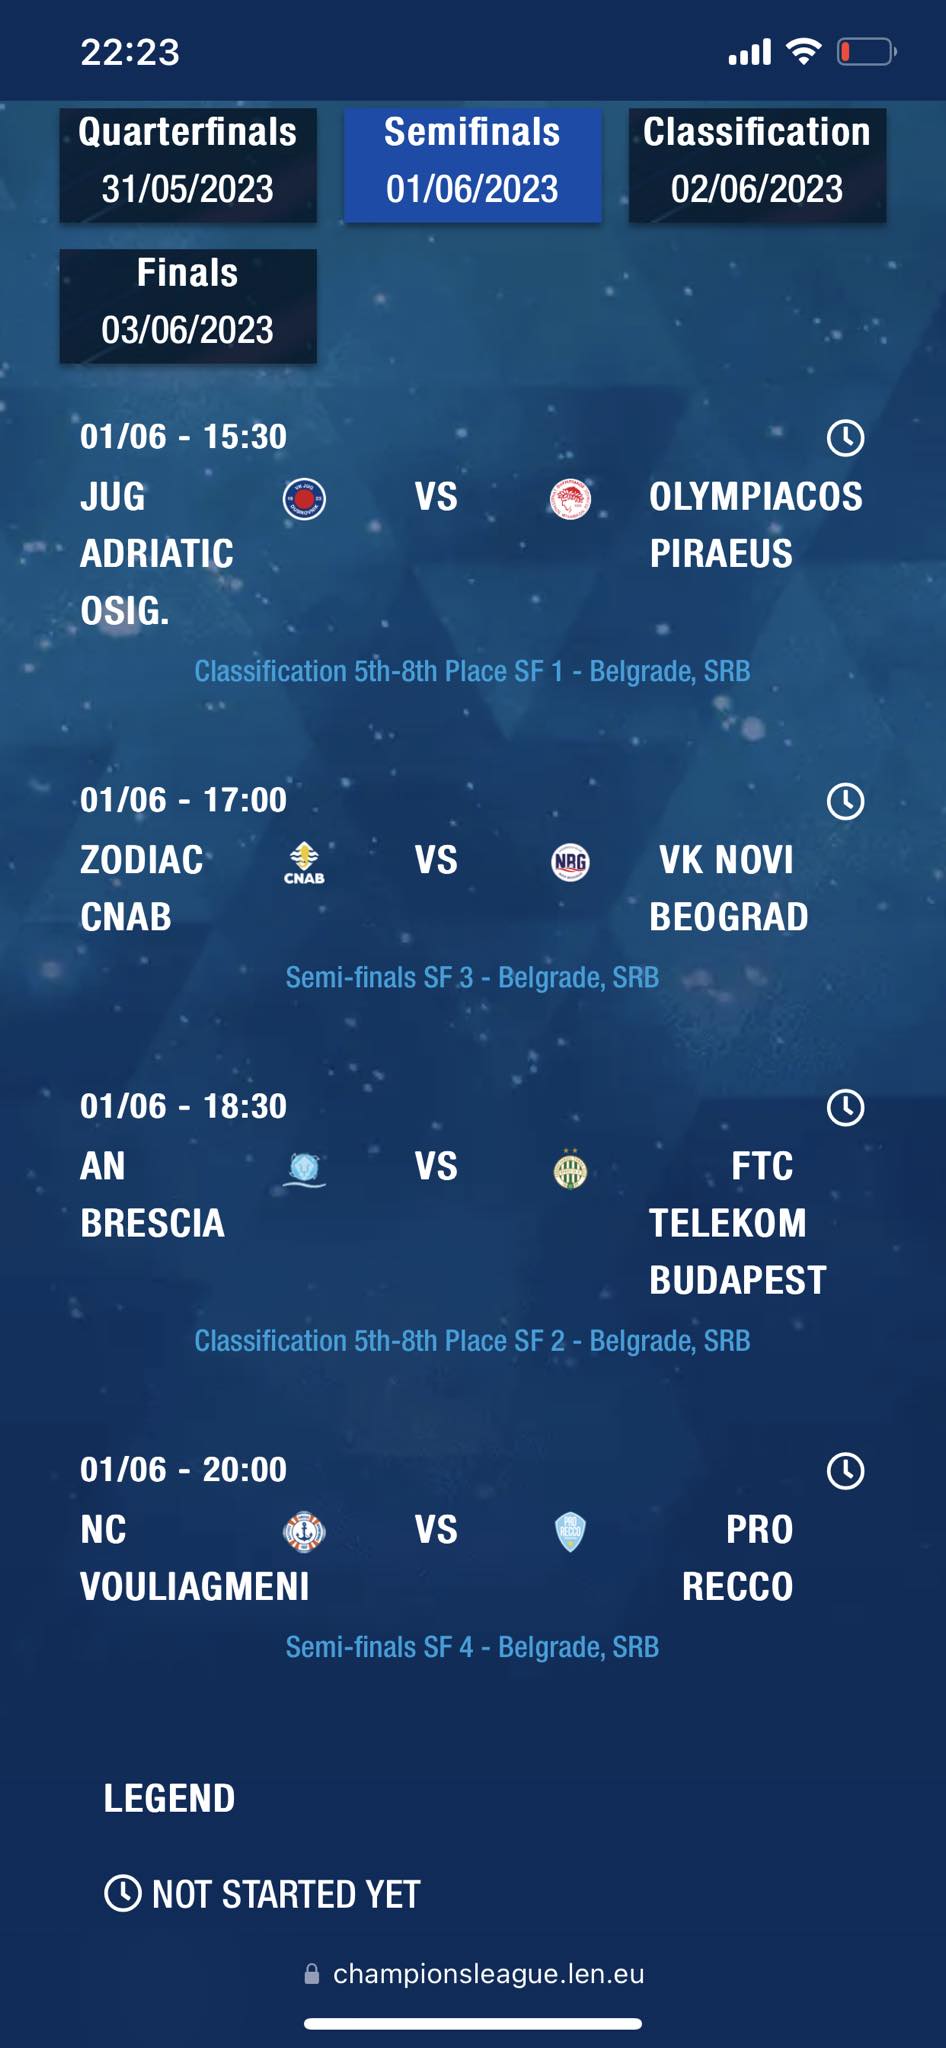Open the Classification 5th-8th Place SF 1 link

pos(472,671)
